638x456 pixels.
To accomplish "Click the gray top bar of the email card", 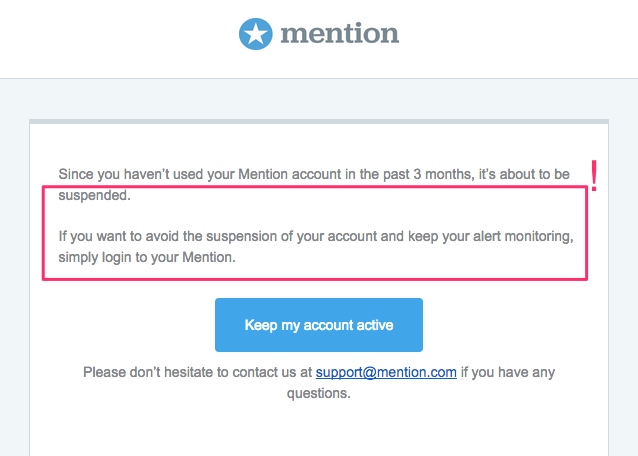I will point(319,121).
